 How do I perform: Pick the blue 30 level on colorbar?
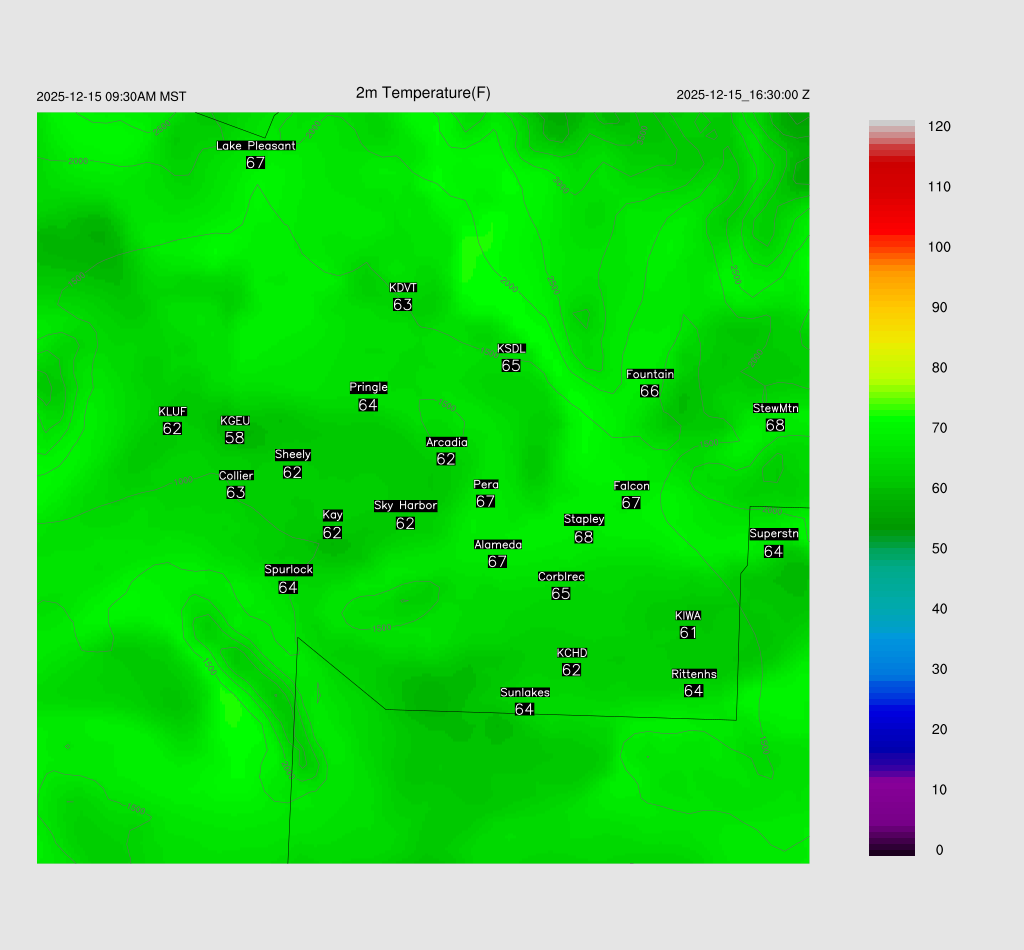(x=891, y=669)
